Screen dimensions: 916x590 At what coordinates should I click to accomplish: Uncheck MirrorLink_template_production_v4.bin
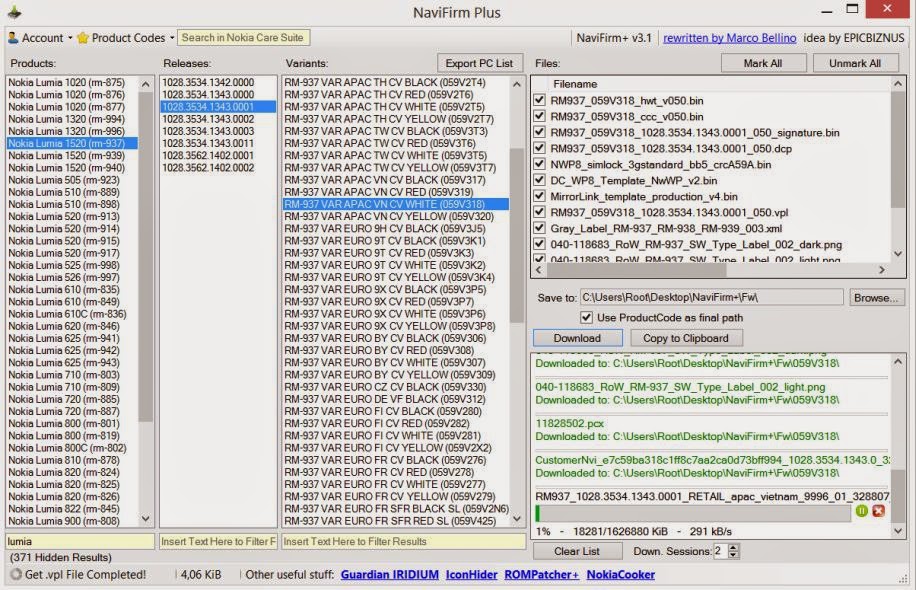[x=540, y=197]
